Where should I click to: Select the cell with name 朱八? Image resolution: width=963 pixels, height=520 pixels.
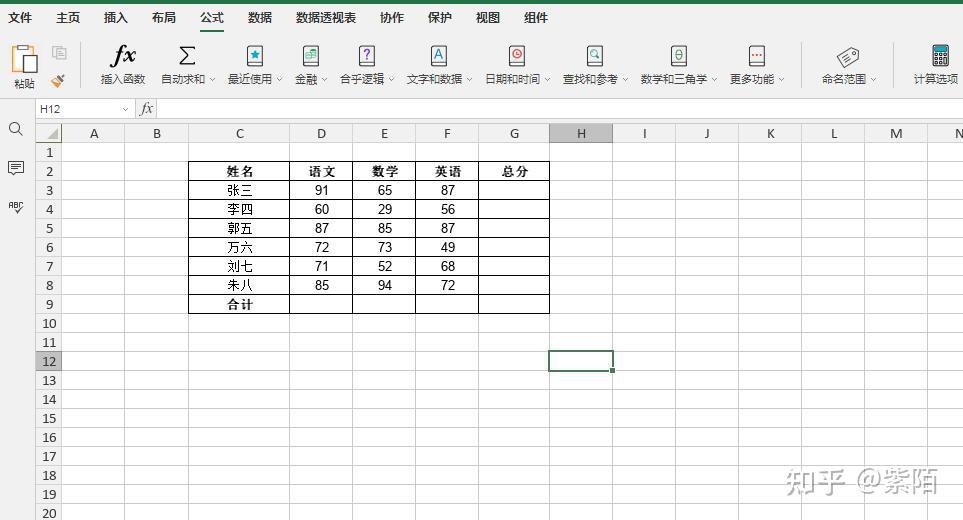tap(239, 285)
